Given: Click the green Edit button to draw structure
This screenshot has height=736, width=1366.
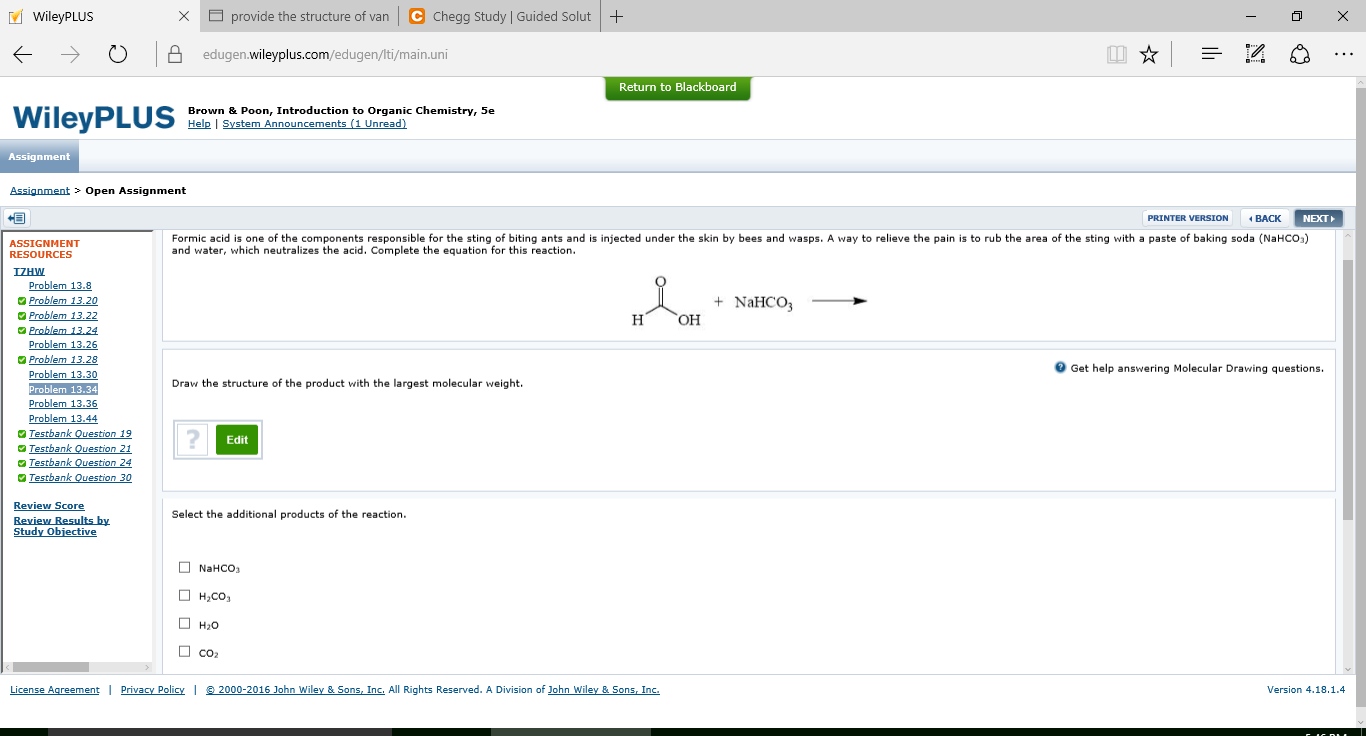Looking at the screenshot, I should click(x=237, y=439).
